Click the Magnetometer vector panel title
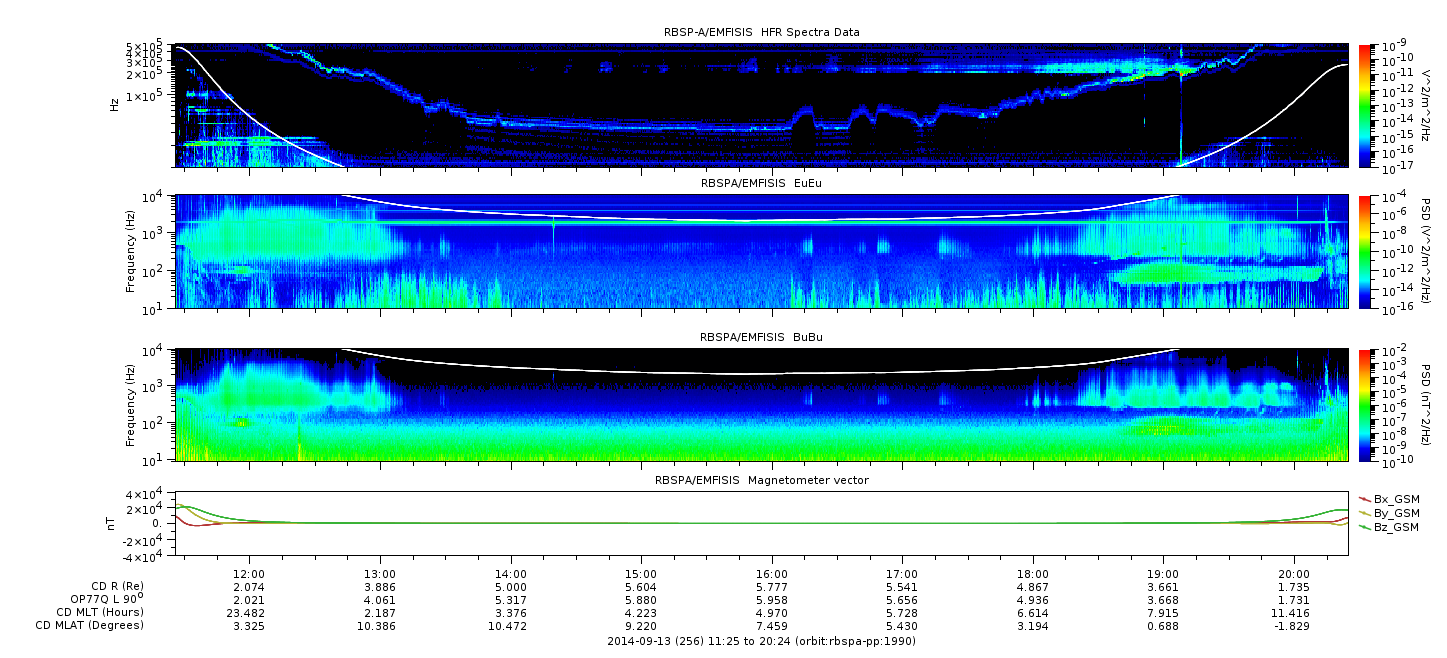This screenshot has width=1447, height=658. click(x=761, y=480)
